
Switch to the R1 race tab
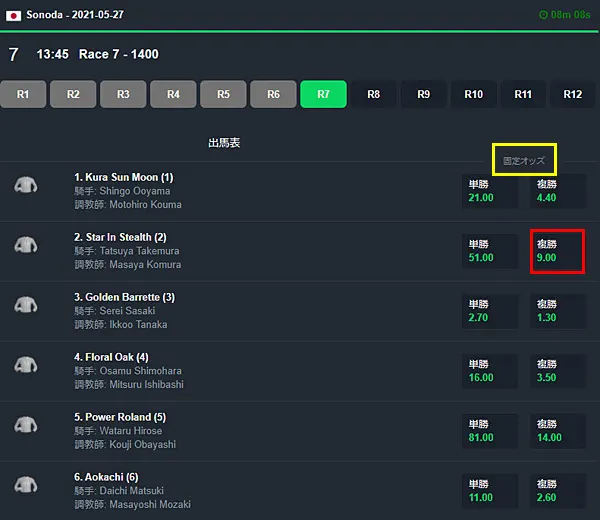pyautogui.click(x=23, y=94)
